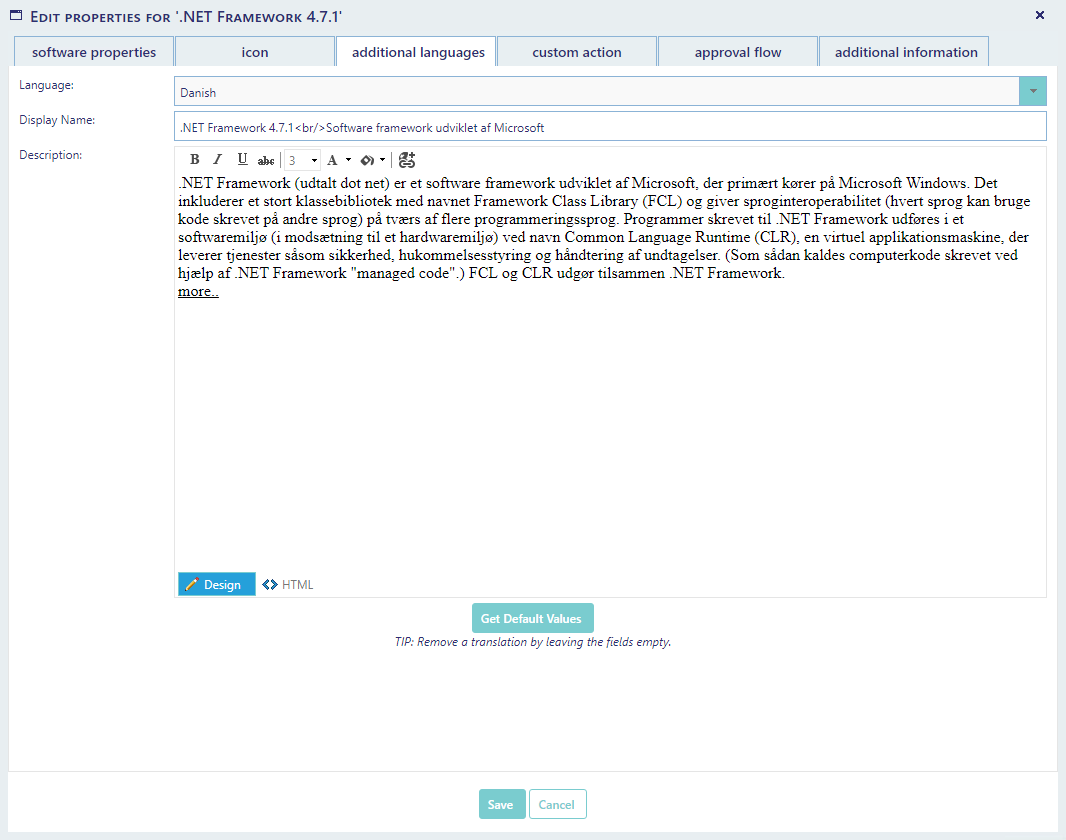Click the insert link icon
This screenshot has width=1066, height=840.
[407, 160]
